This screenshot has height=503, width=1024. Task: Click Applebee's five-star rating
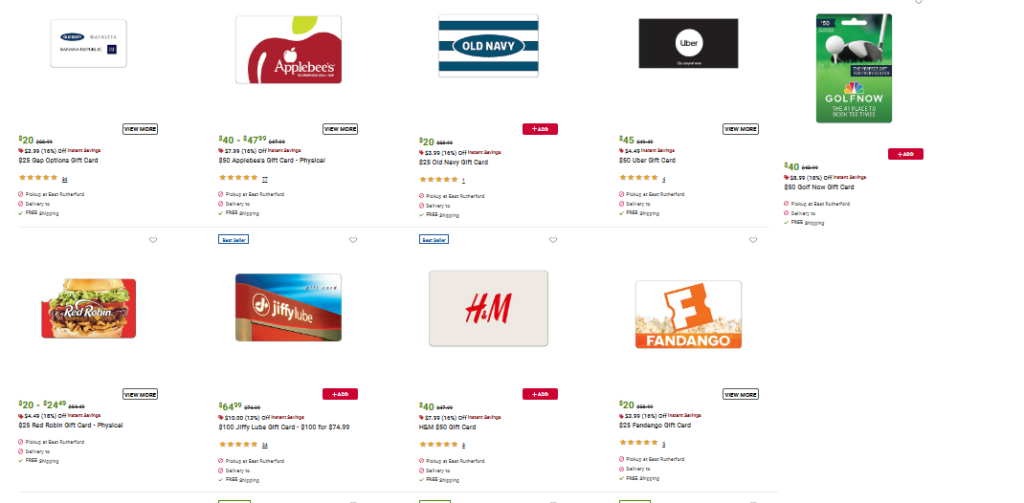238,179
